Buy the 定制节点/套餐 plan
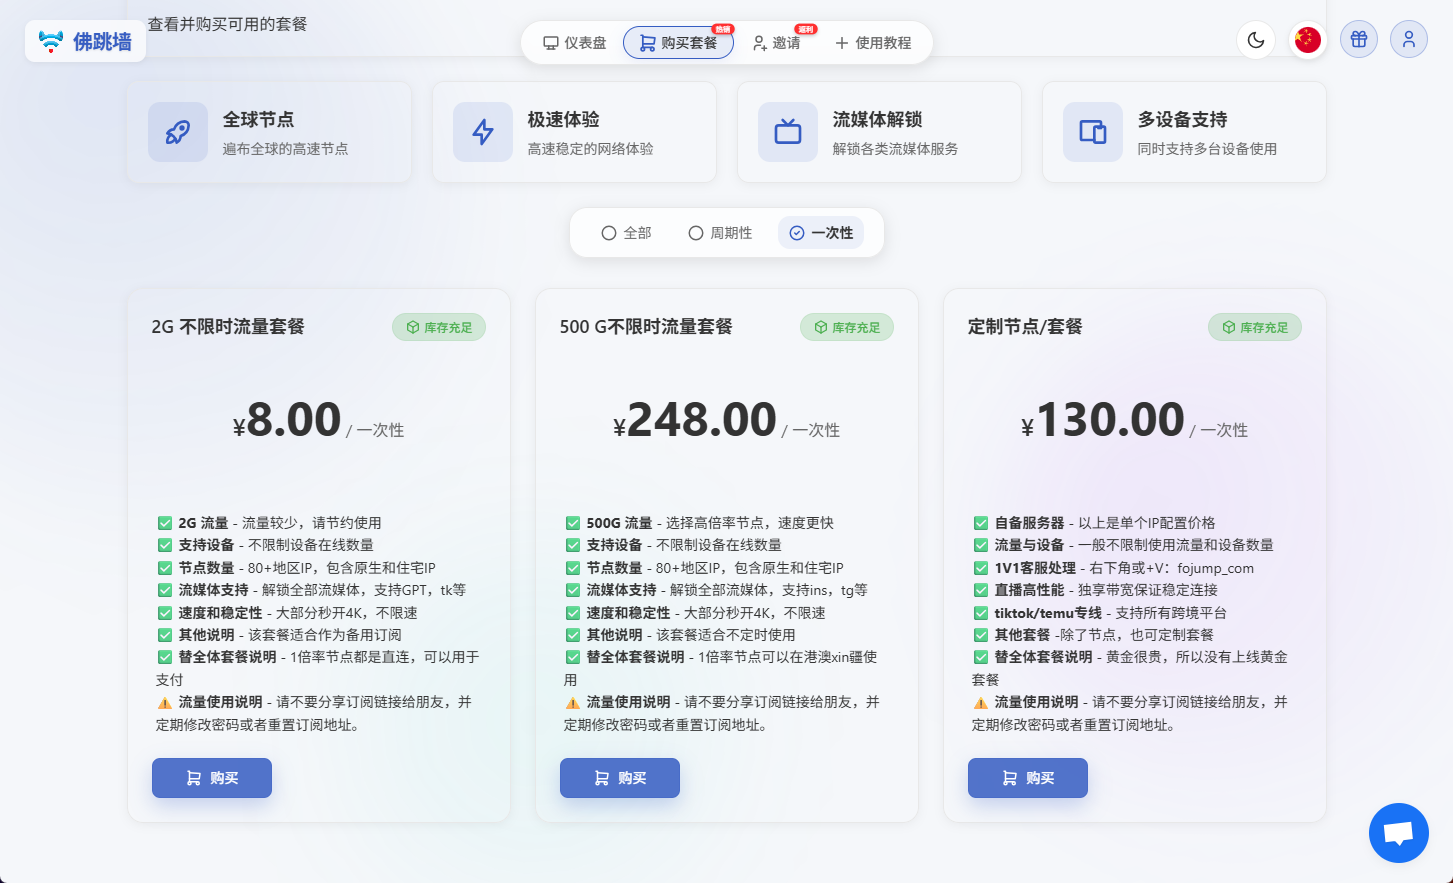 click(1028, 778)
